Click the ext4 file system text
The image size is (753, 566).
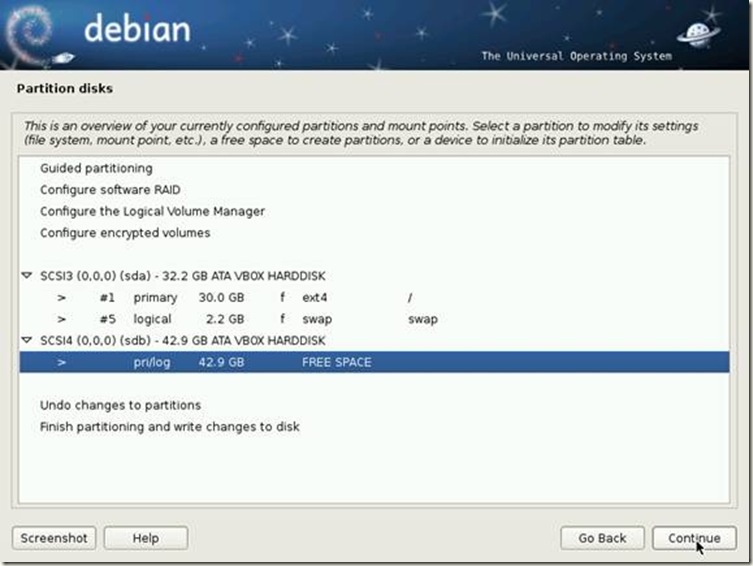[x=315, y=298]
